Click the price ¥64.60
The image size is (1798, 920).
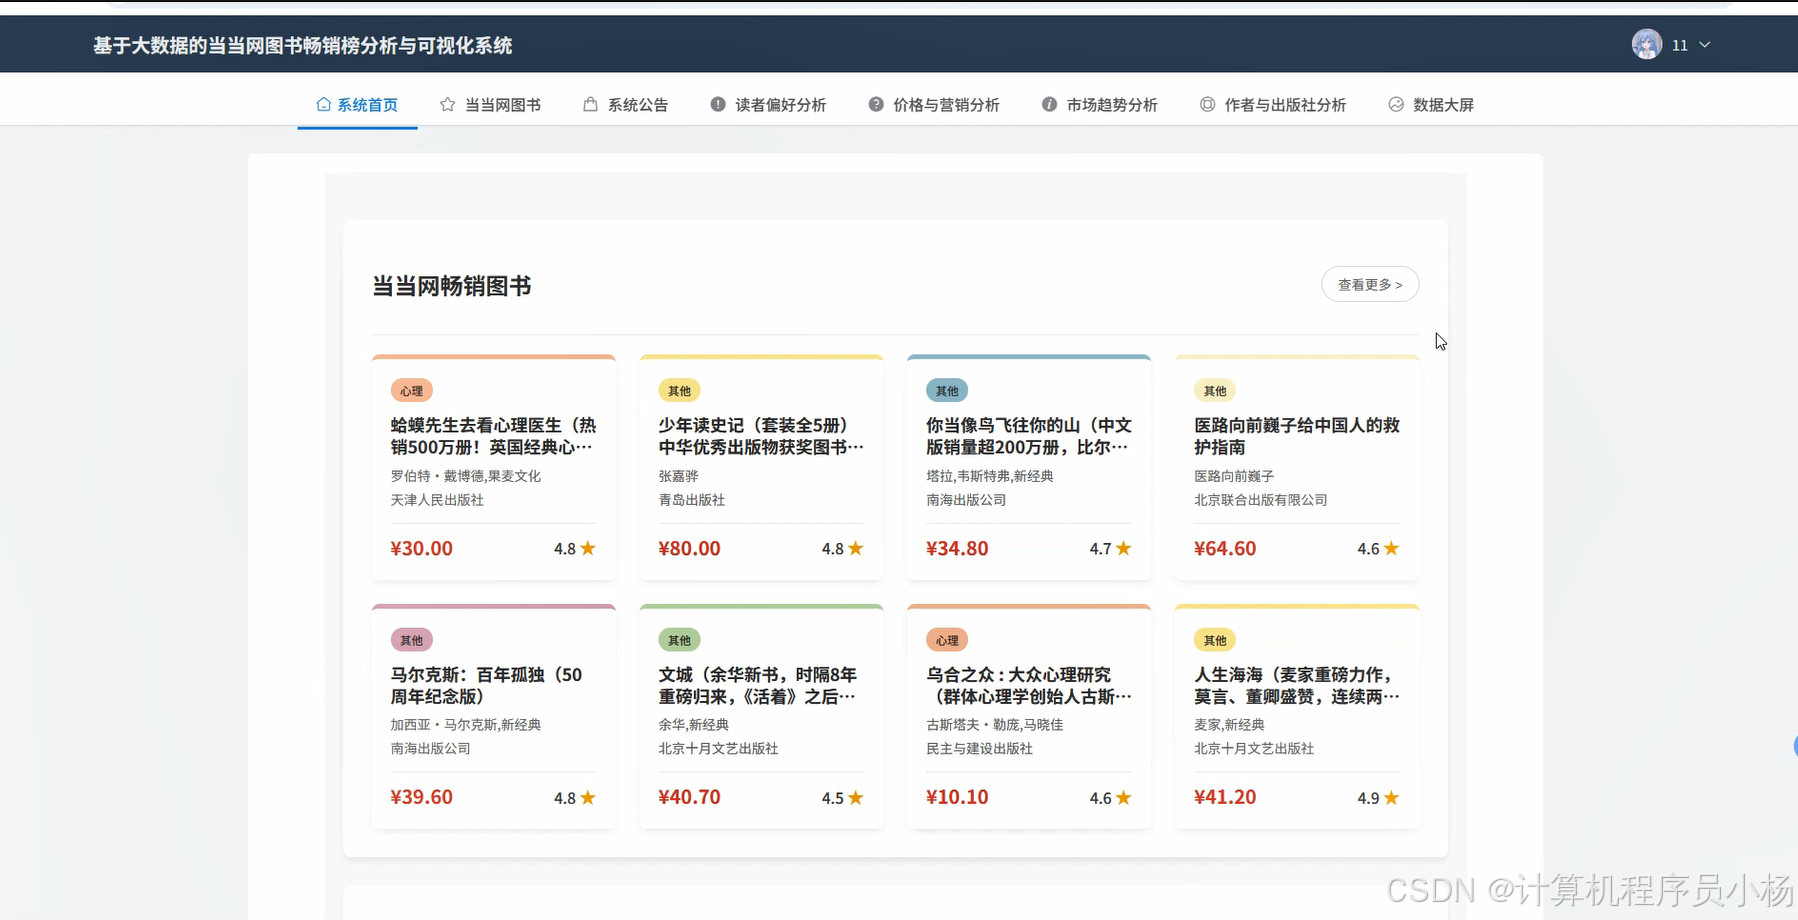[x=1225, y=548]
